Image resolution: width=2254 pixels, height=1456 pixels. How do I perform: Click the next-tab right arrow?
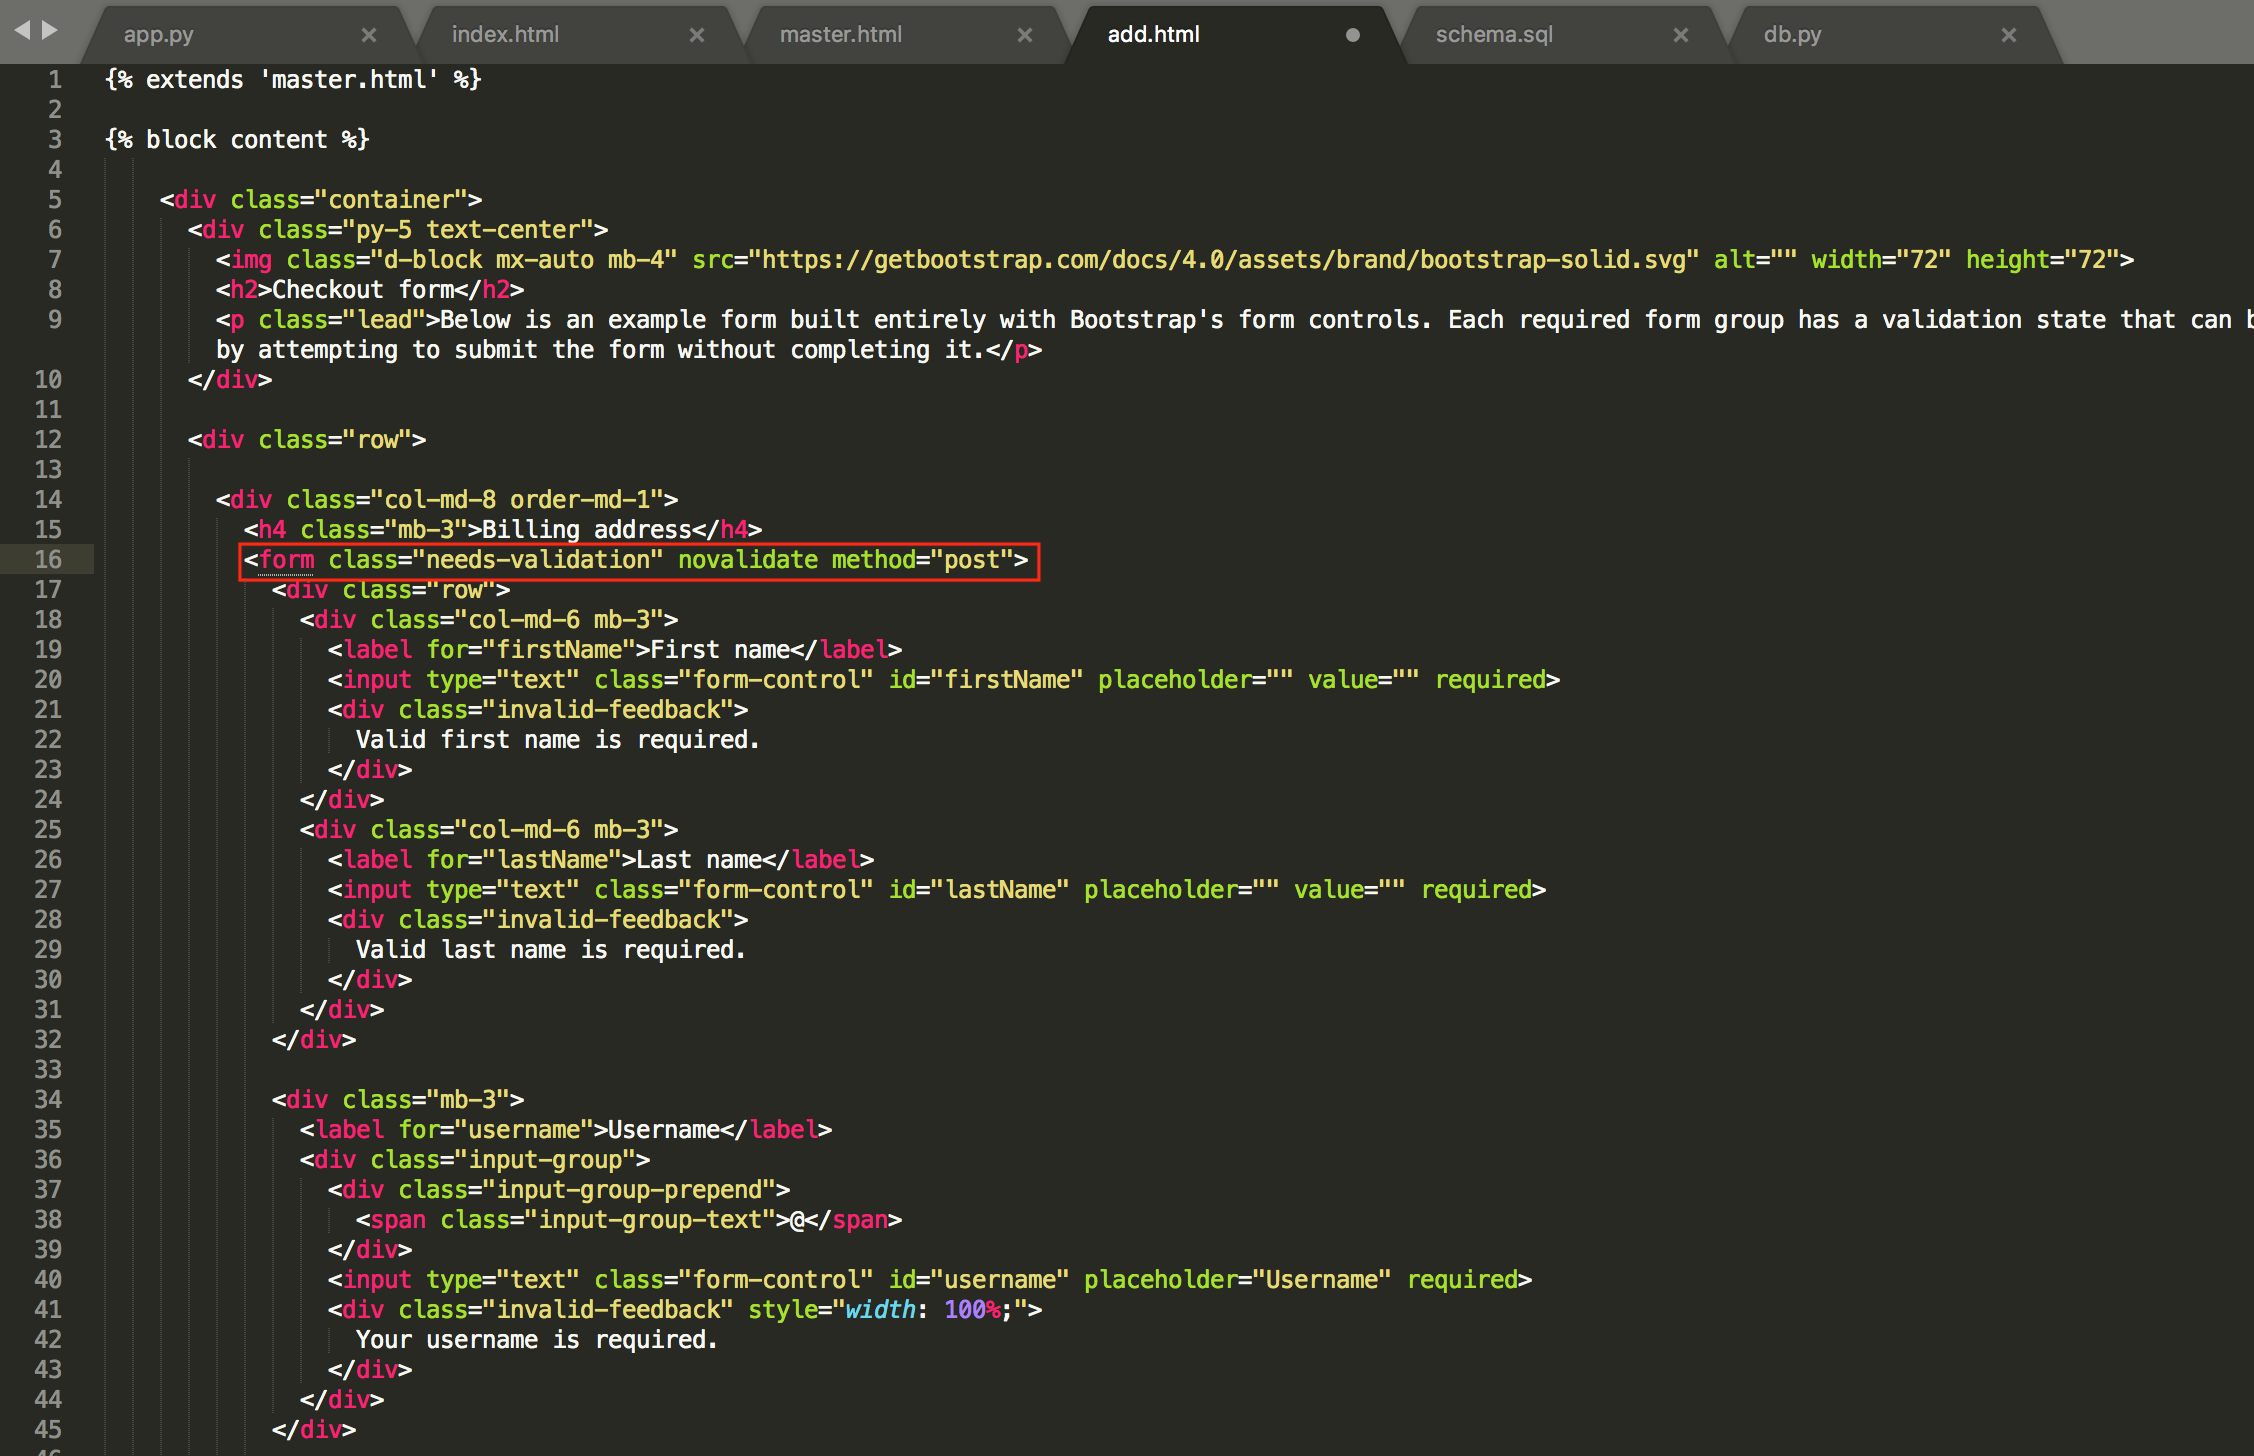(49, 30)
